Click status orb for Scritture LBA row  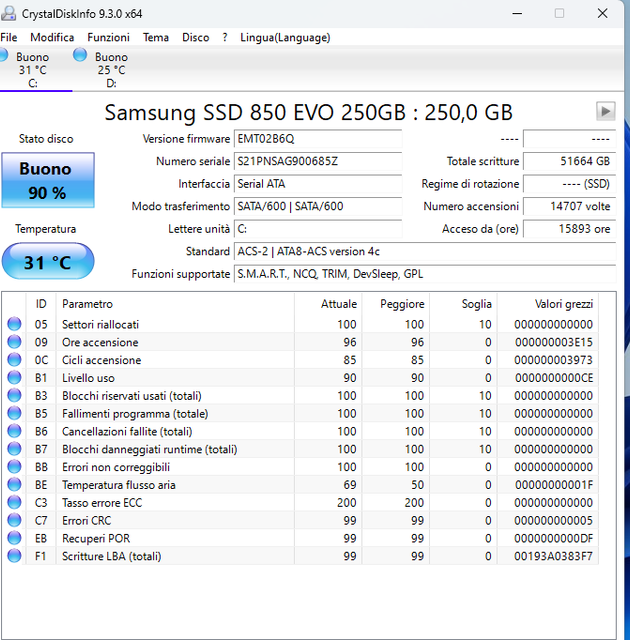(x=14, y=556)
